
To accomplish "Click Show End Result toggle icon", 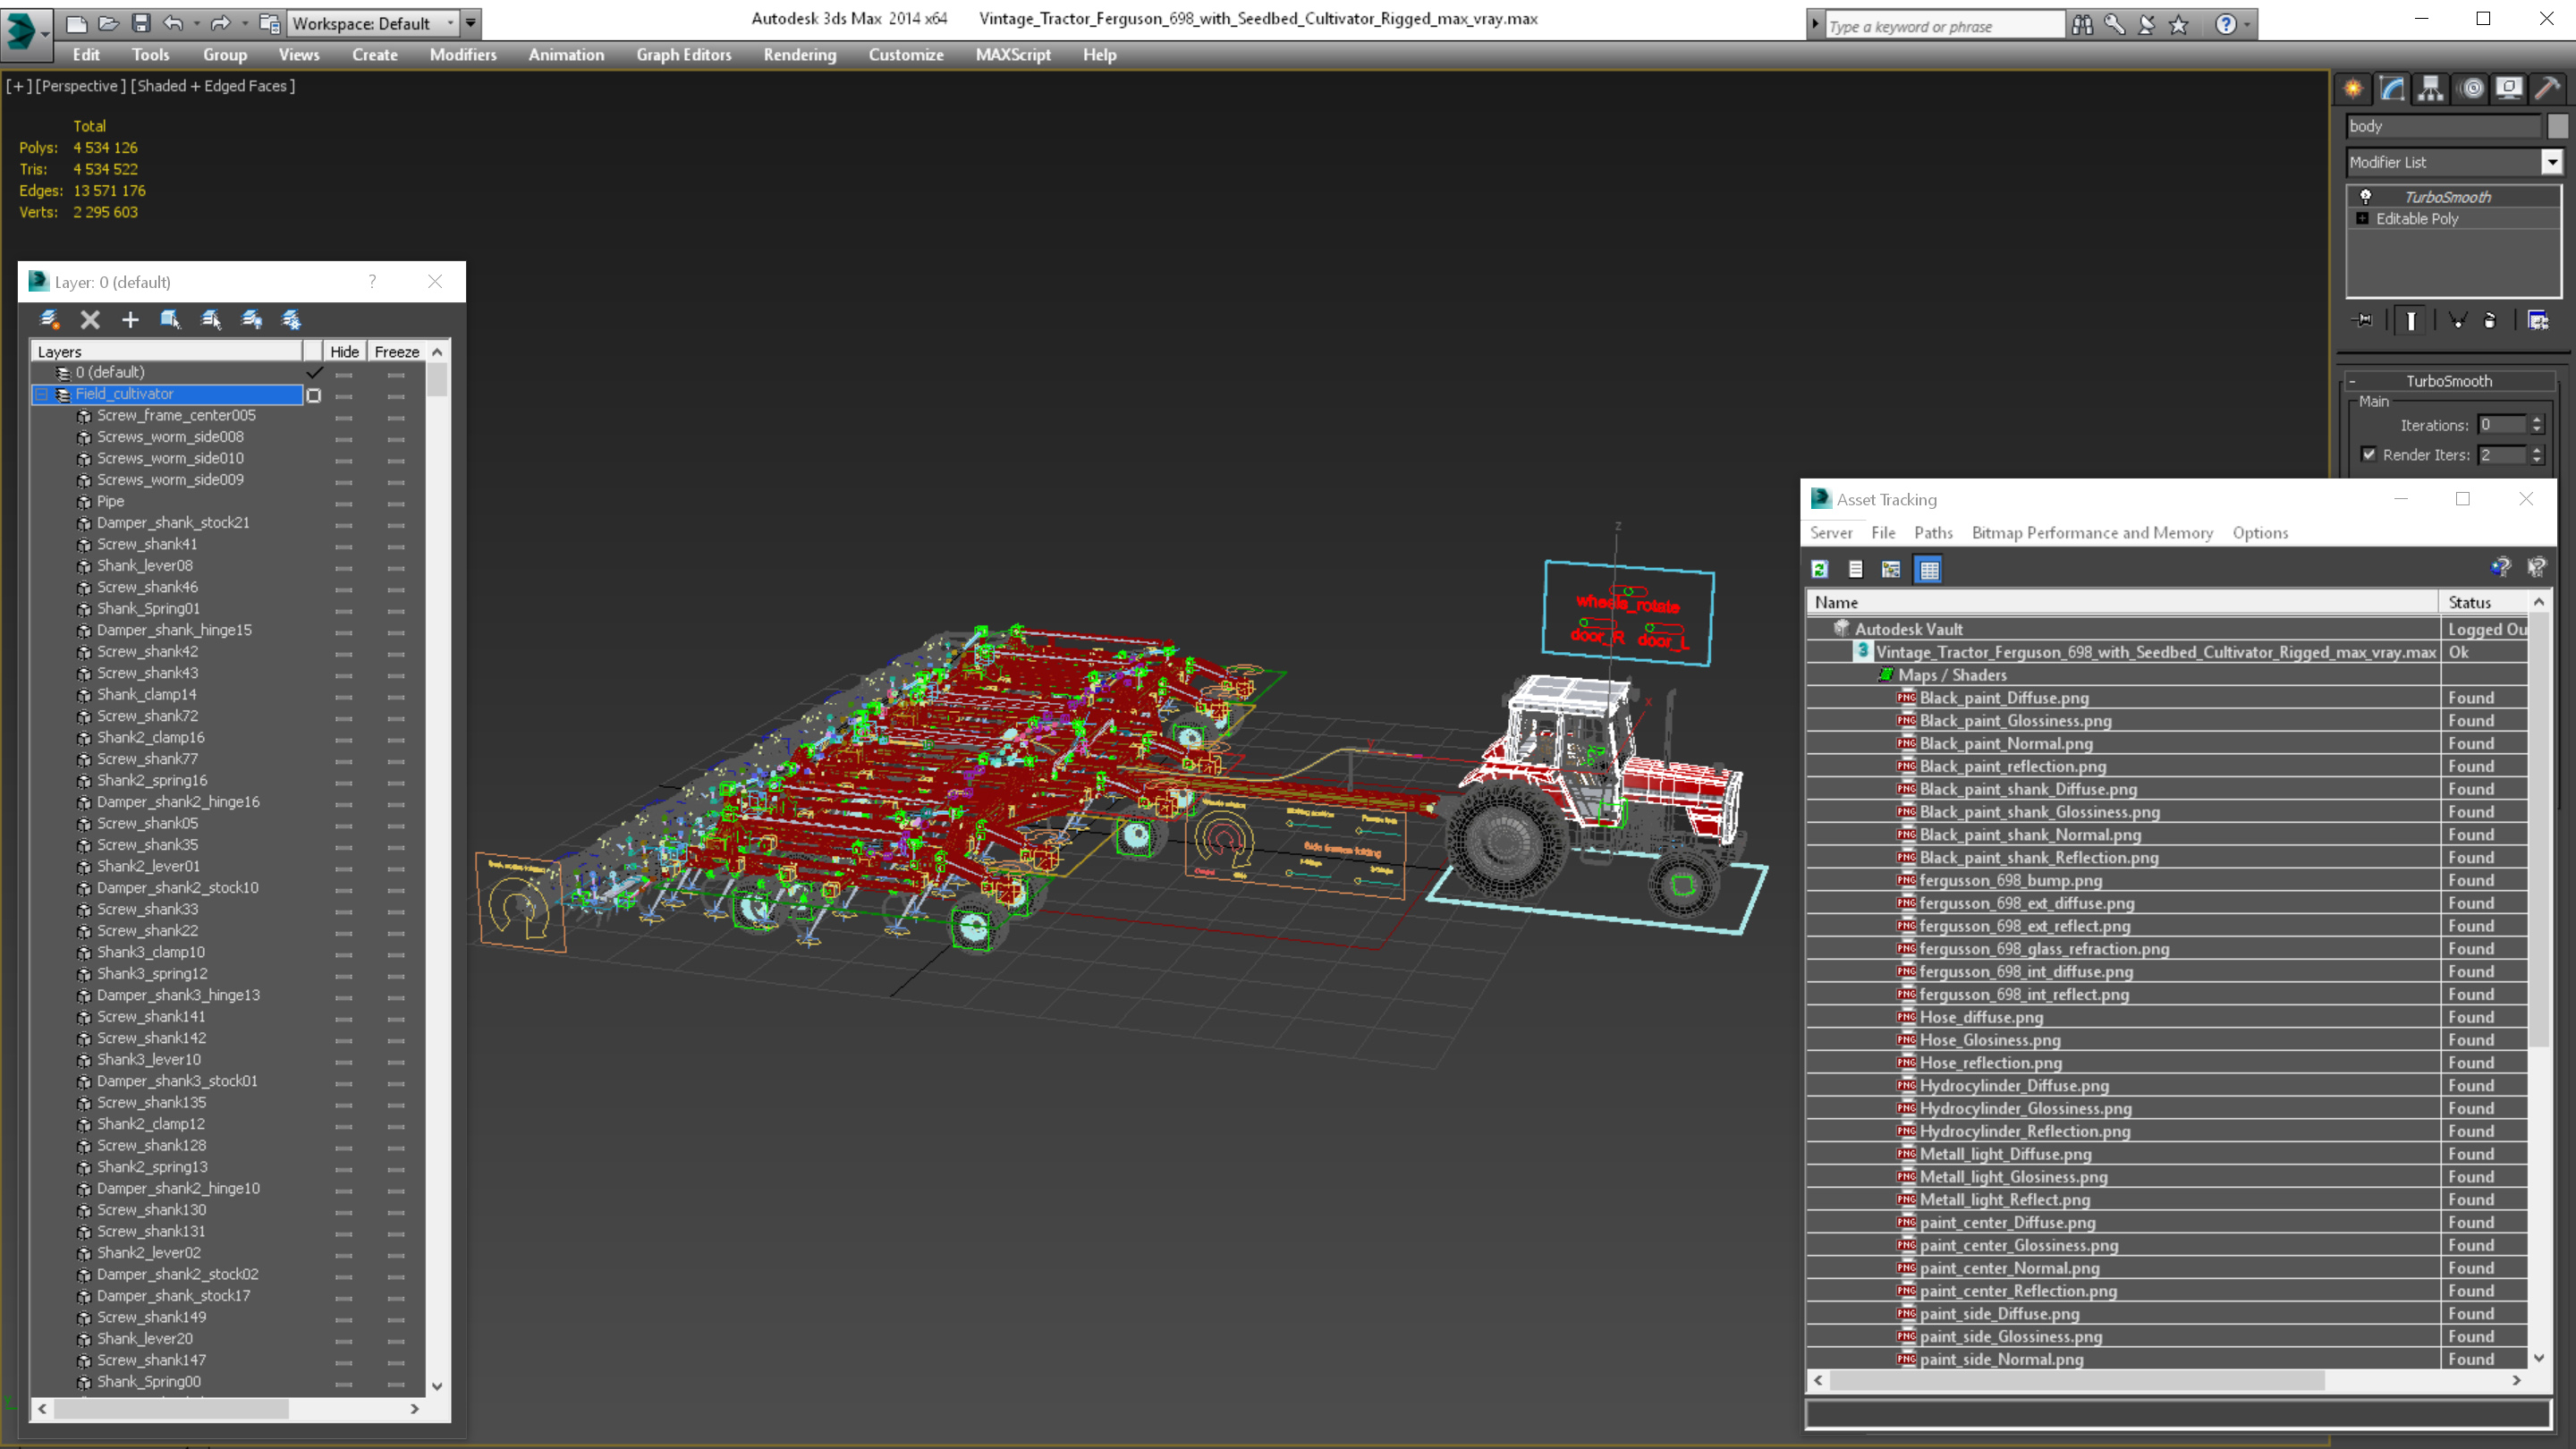I will (x=2411, y=320).
